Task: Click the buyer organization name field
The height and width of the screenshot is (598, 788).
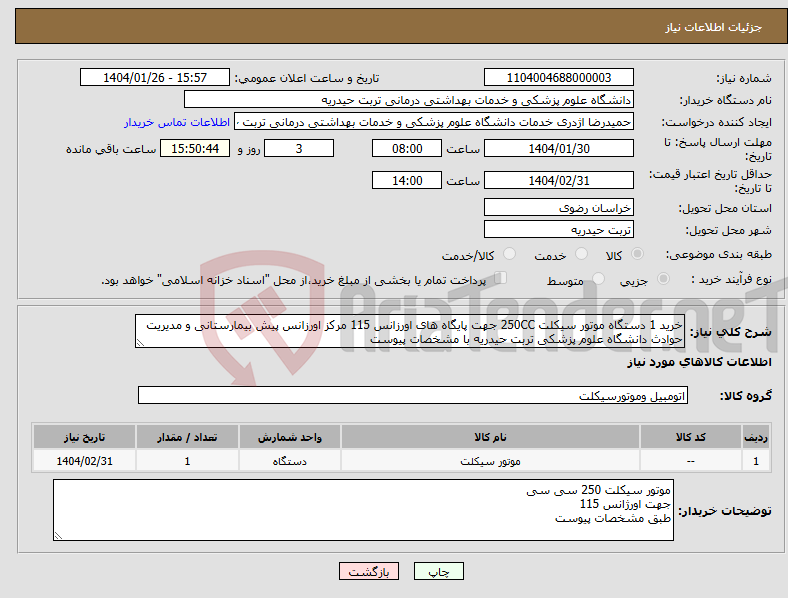Action: point(409,99)
